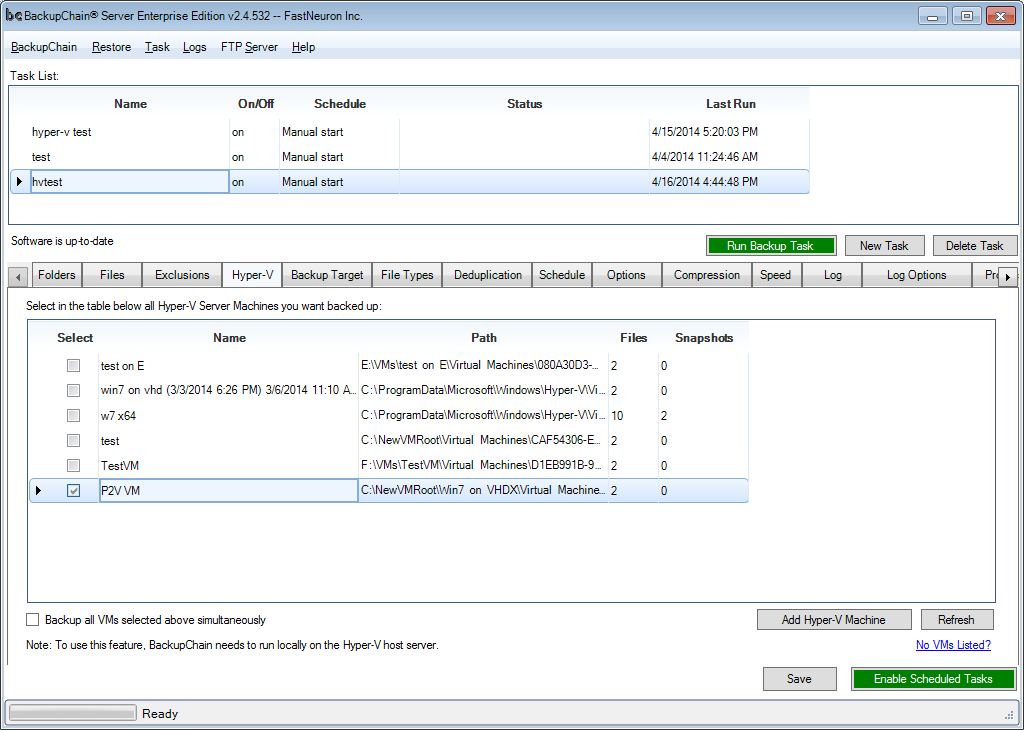Select the 'hvtest' task name cell
This screenshot has height=730, width=1024.
(x=130, y=182)
